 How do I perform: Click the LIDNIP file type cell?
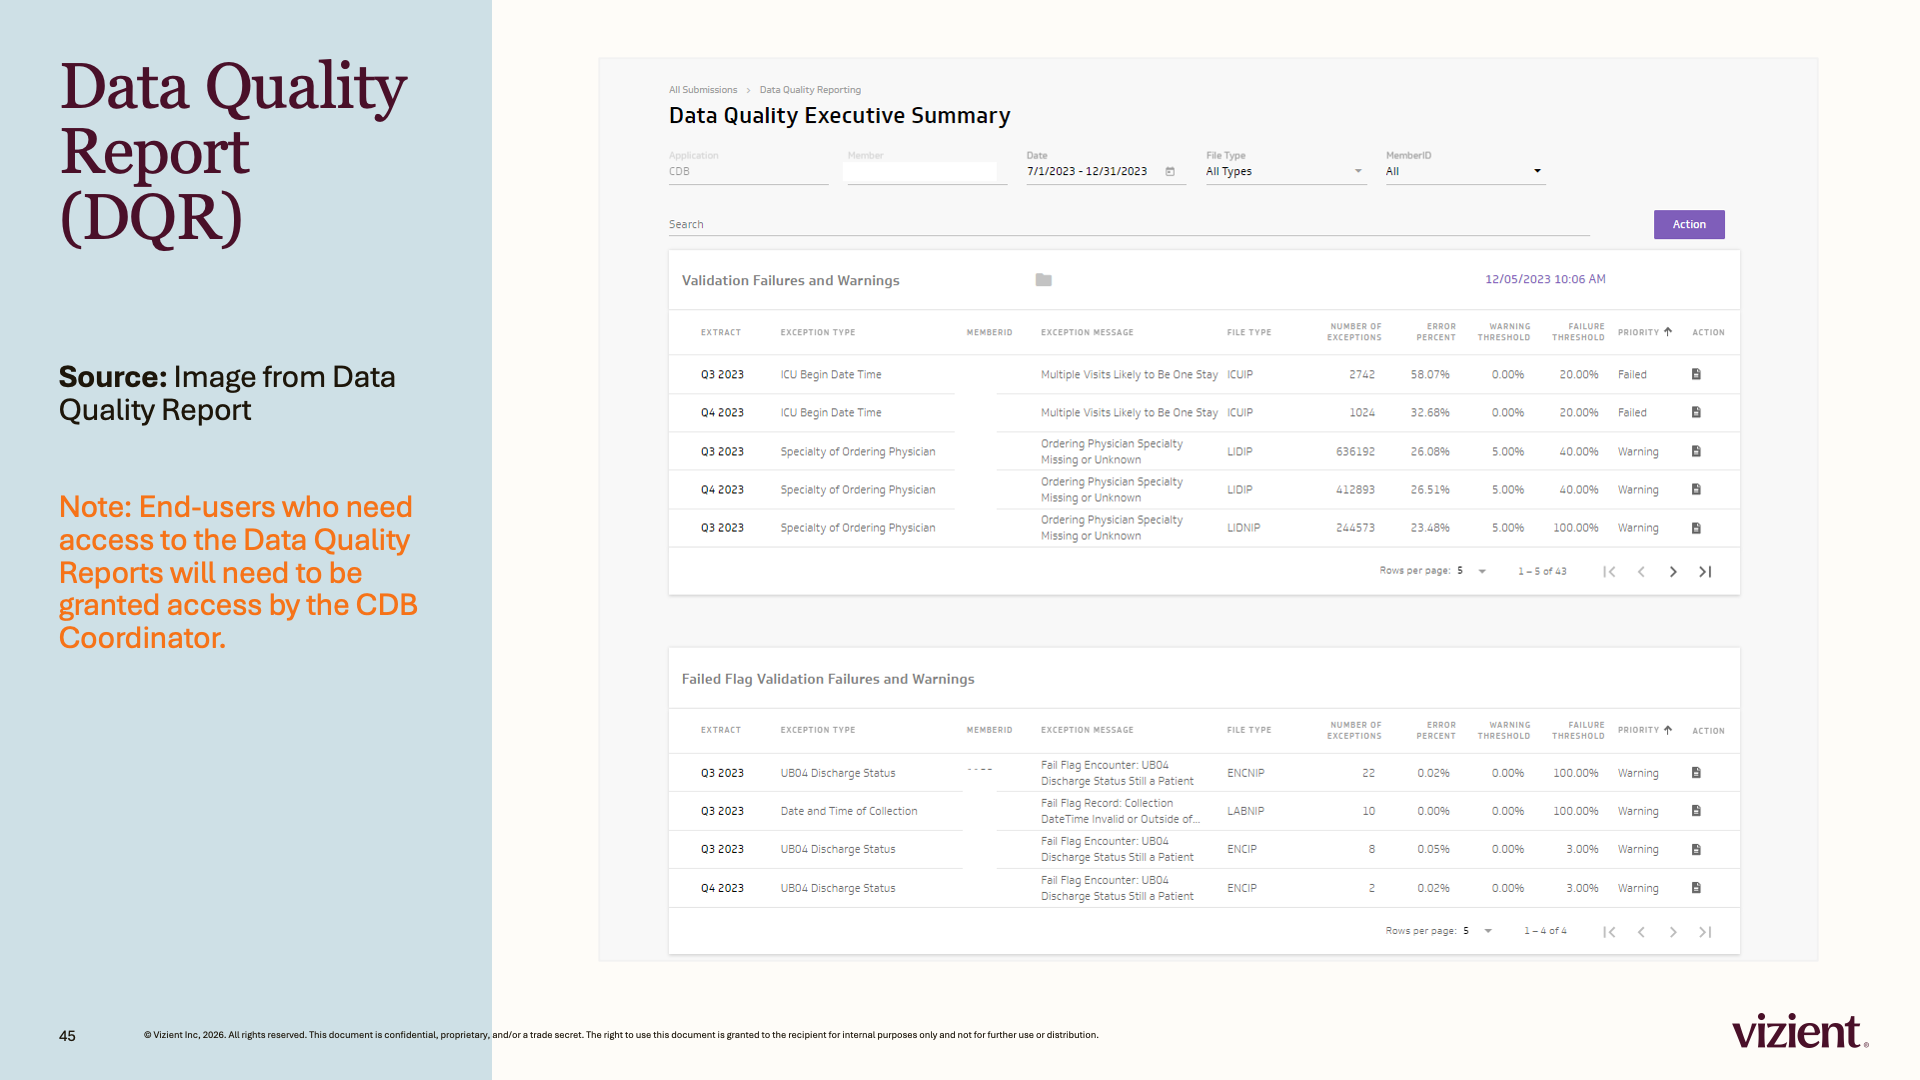1244,528
